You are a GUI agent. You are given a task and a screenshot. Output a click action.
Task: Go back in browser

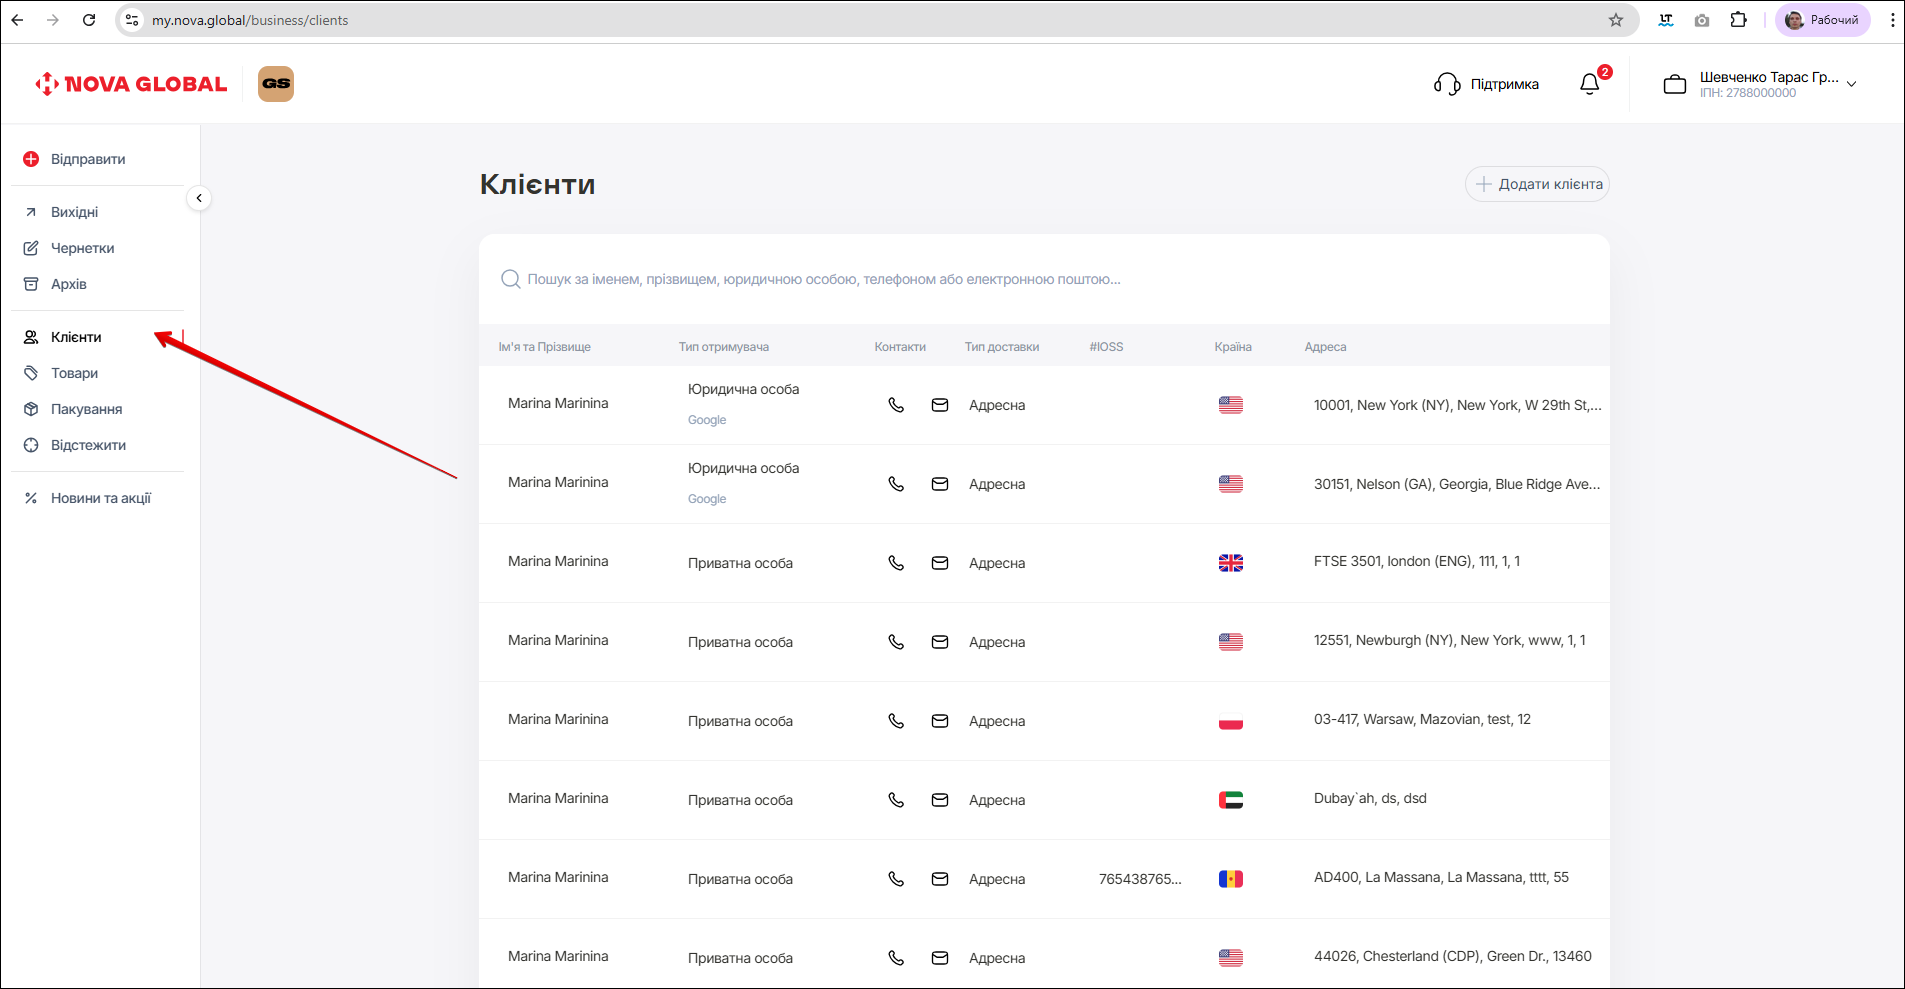click(18, 20)
